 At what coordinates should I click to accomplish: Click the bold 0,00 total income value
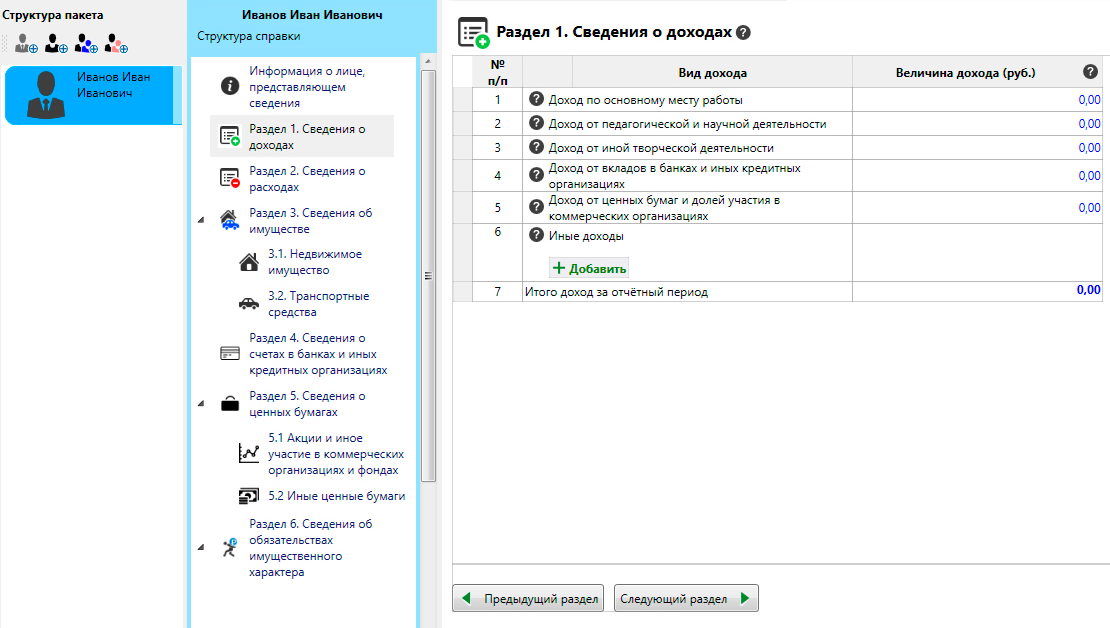pos(1088,290)
